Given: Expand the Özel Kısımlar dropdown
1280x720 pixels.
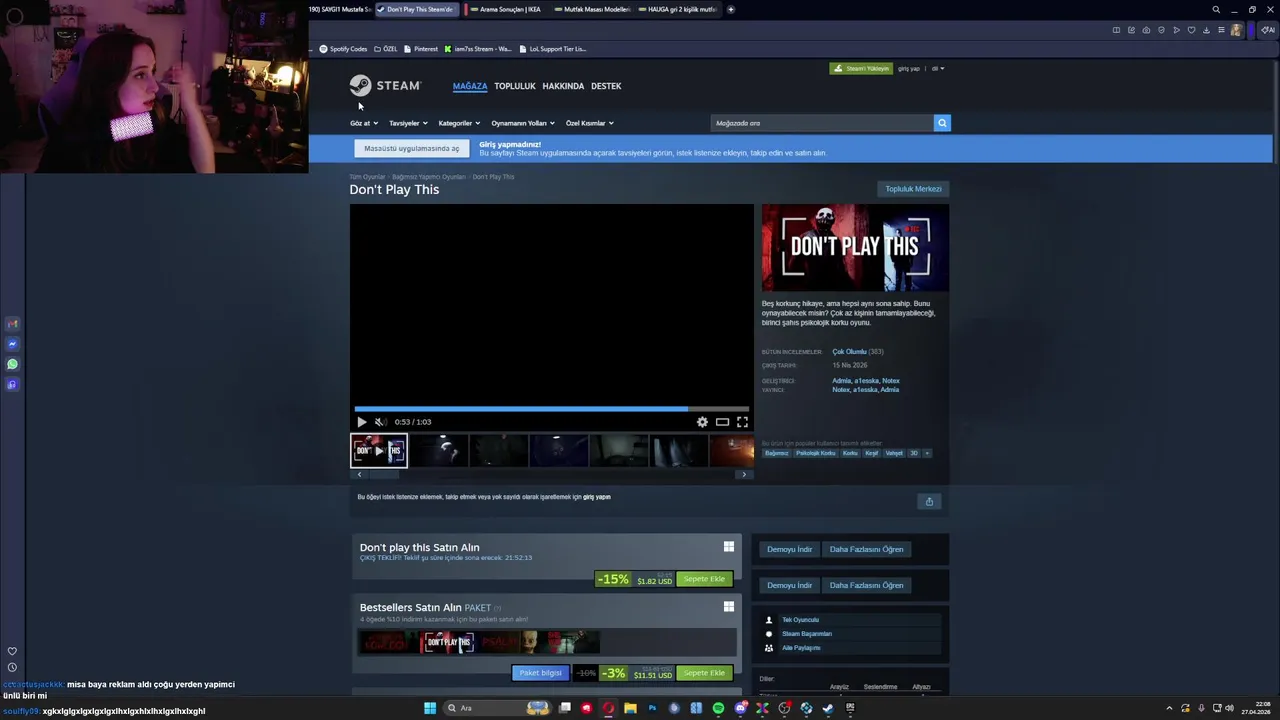Looking at the screenshot, I should point(590,123).
